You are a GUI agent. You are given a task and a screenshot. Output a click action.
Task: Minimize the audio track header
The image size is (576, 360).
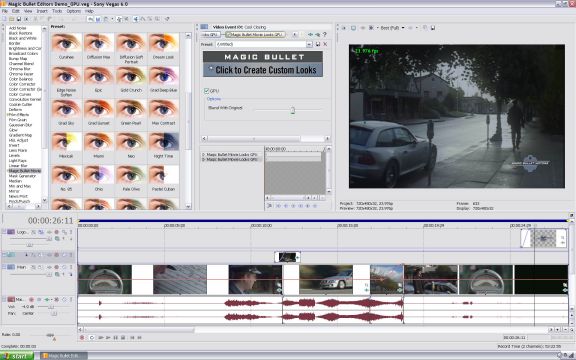click(4, 299)
